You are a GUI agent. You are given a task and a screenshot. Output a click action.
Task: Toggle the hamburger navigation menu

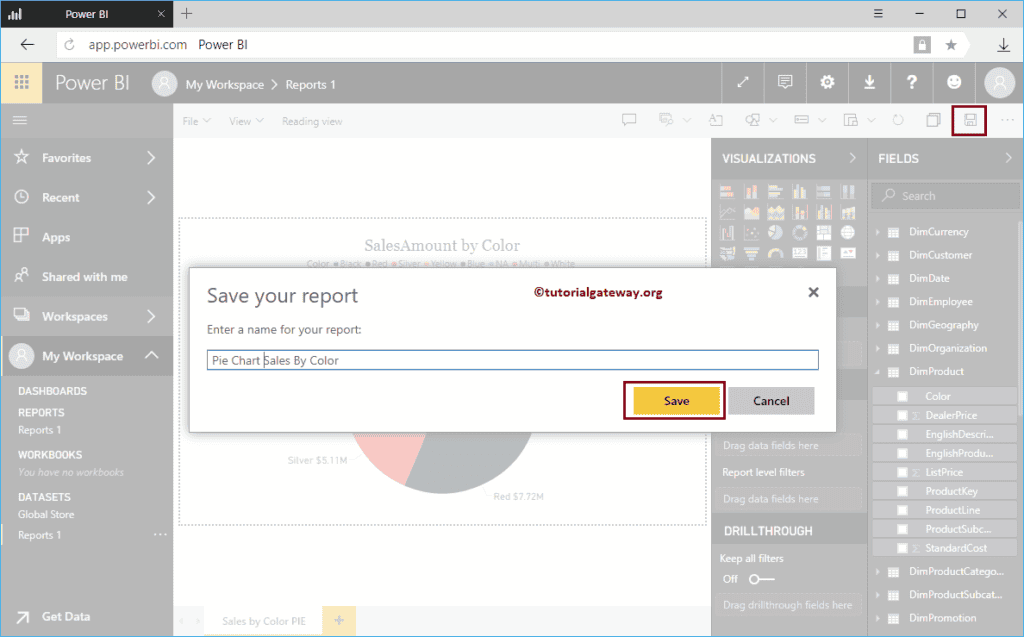(20, 120)
